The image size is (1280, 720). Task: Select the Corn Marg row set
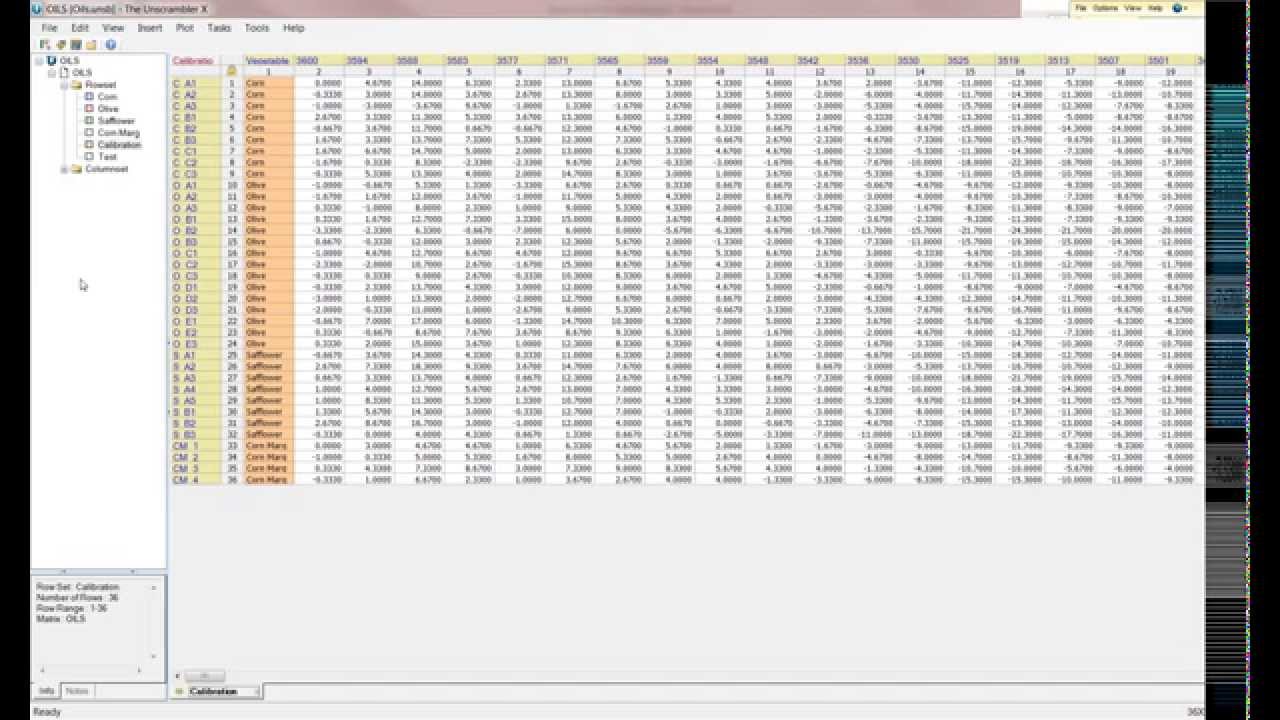[x=118, y=133]
